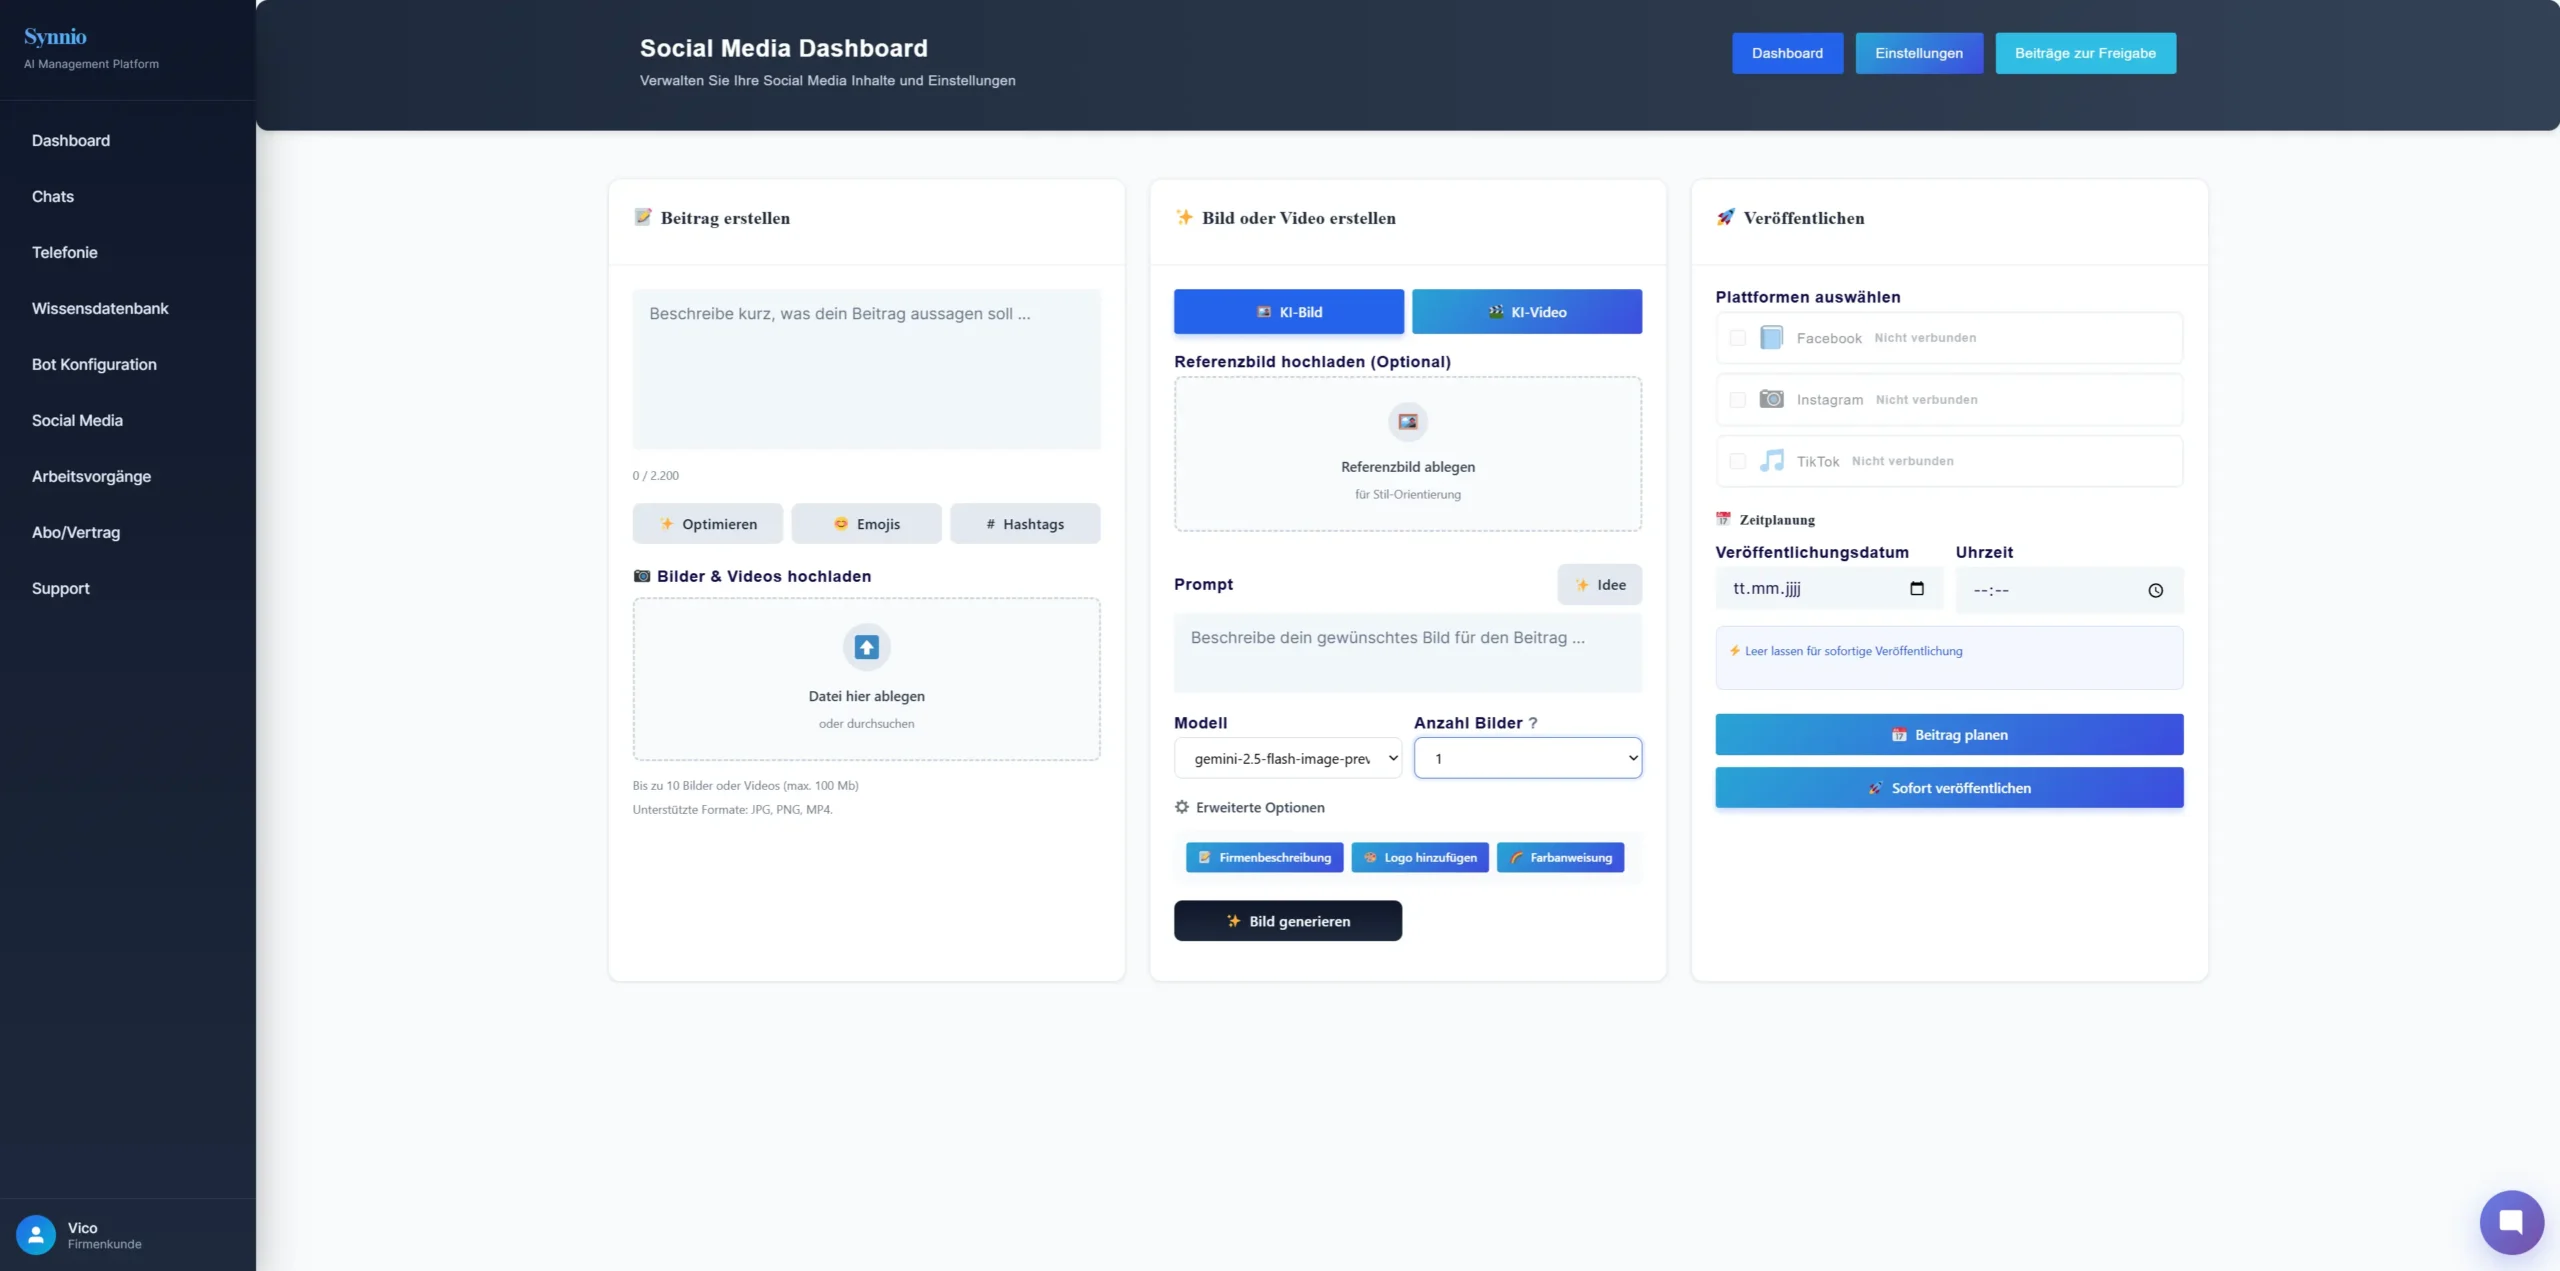Click the post description text area

click(x=866, y=369)
